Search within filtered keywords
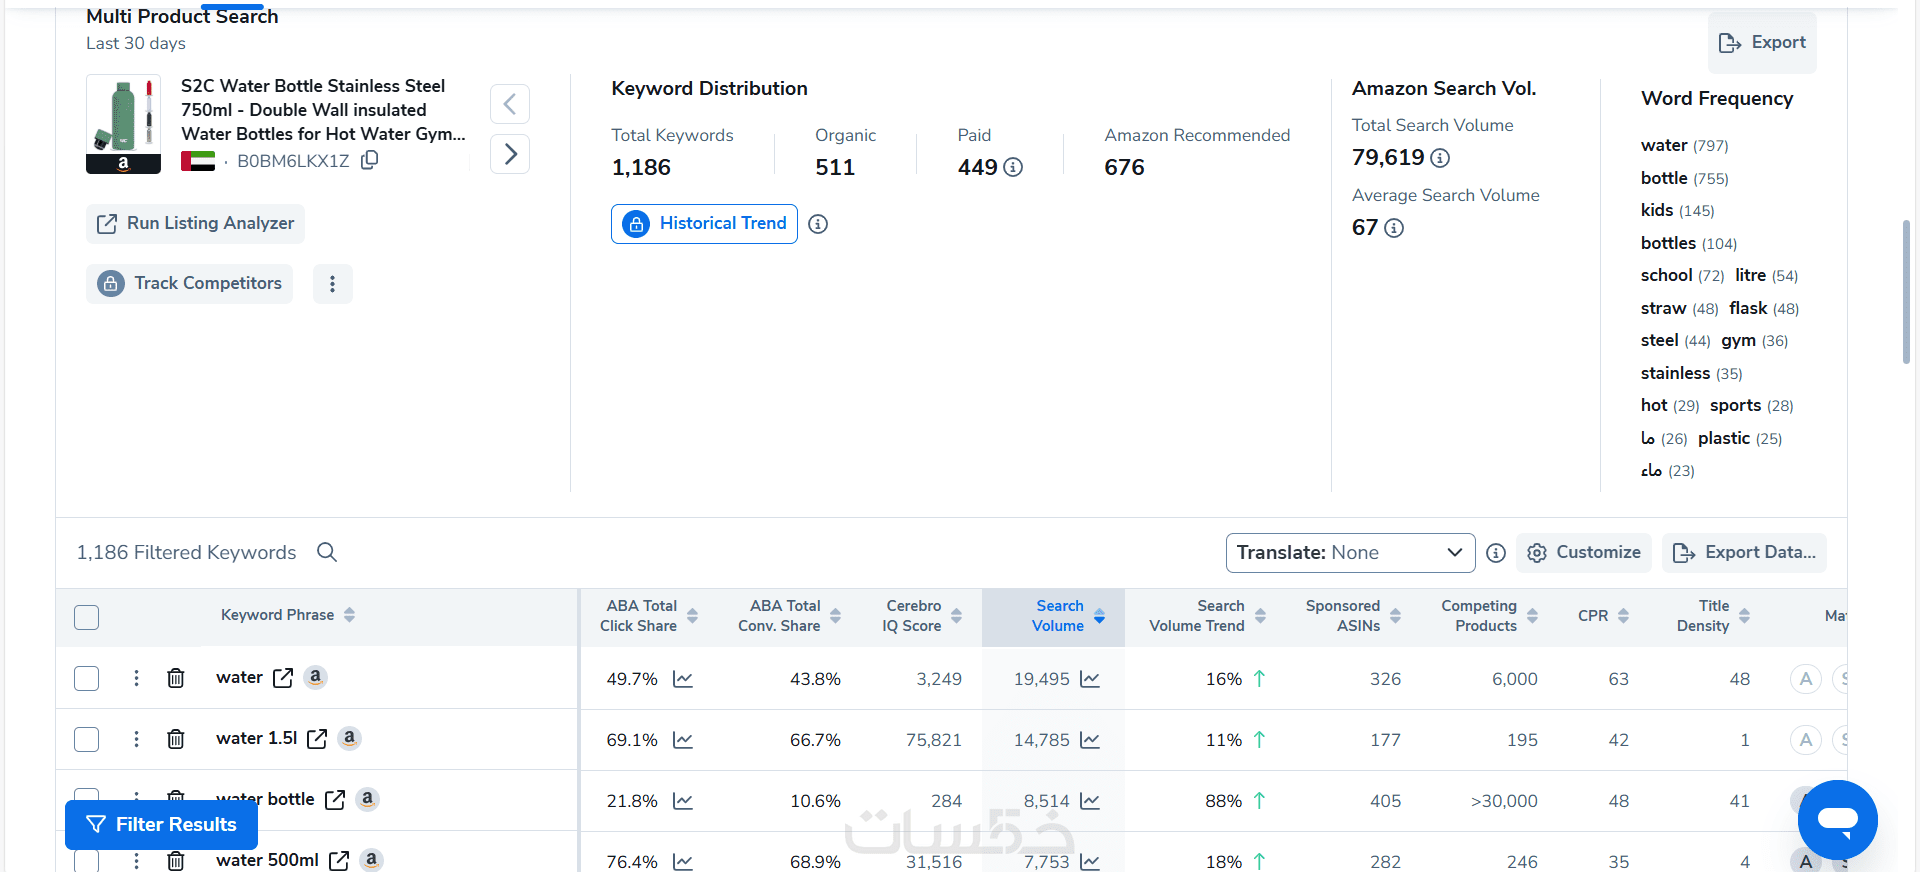 pyautogui.click(x=327, y=552)
